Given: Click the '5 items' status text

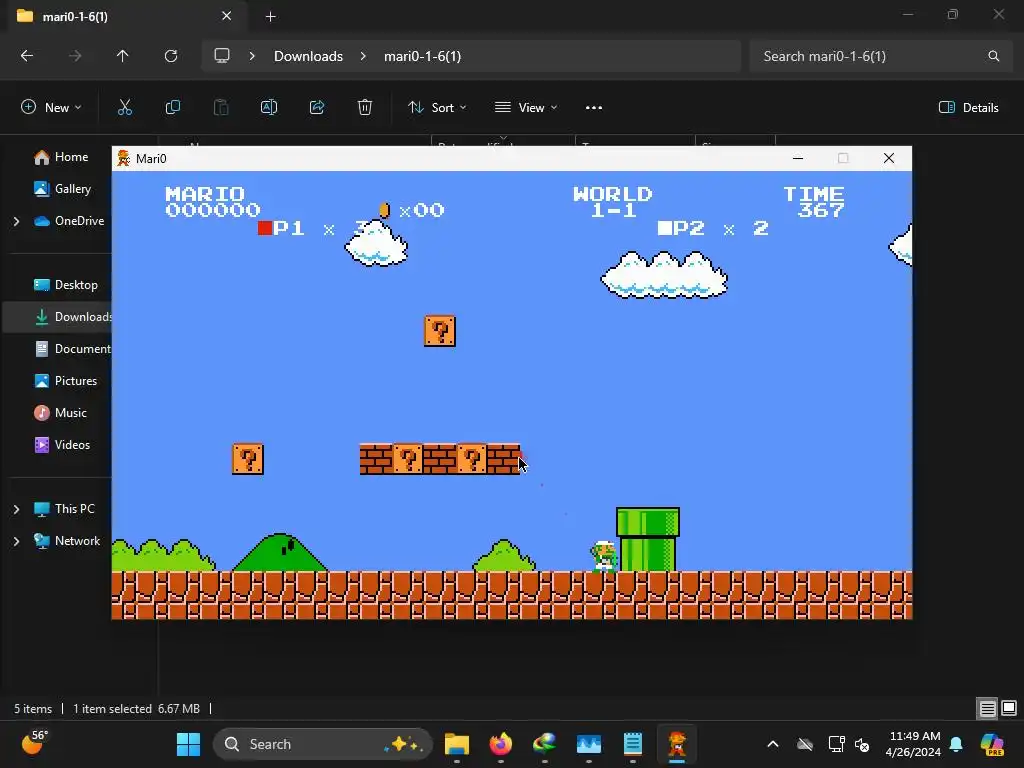Looking at the screenshot, I should [x=33, y=709].
